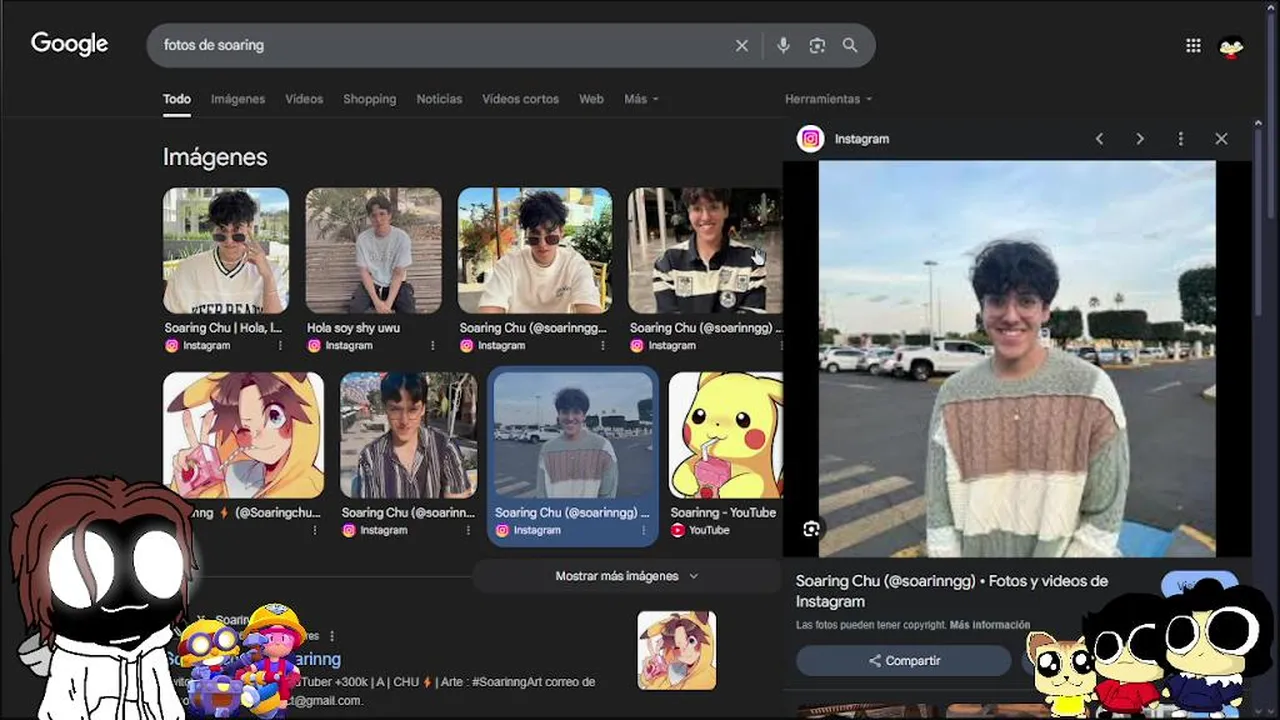The width and height of the screenshot is (1280, 720).
Task: Click the magnifier search icon
Action: 850,45
